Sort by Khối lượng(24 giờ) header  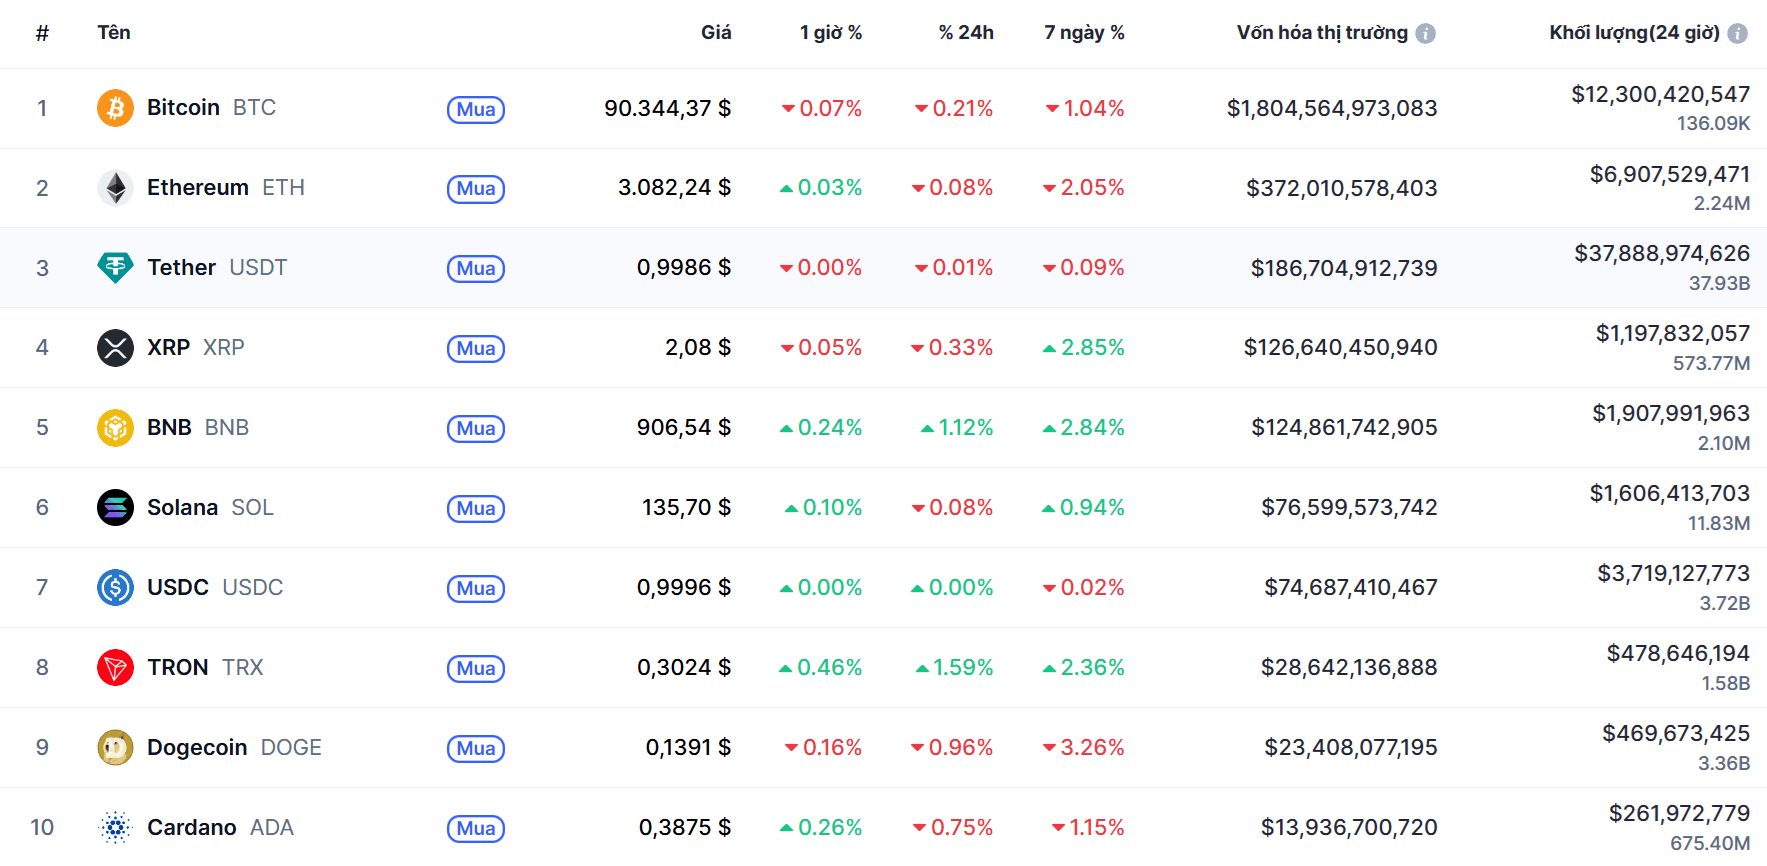1634,32
